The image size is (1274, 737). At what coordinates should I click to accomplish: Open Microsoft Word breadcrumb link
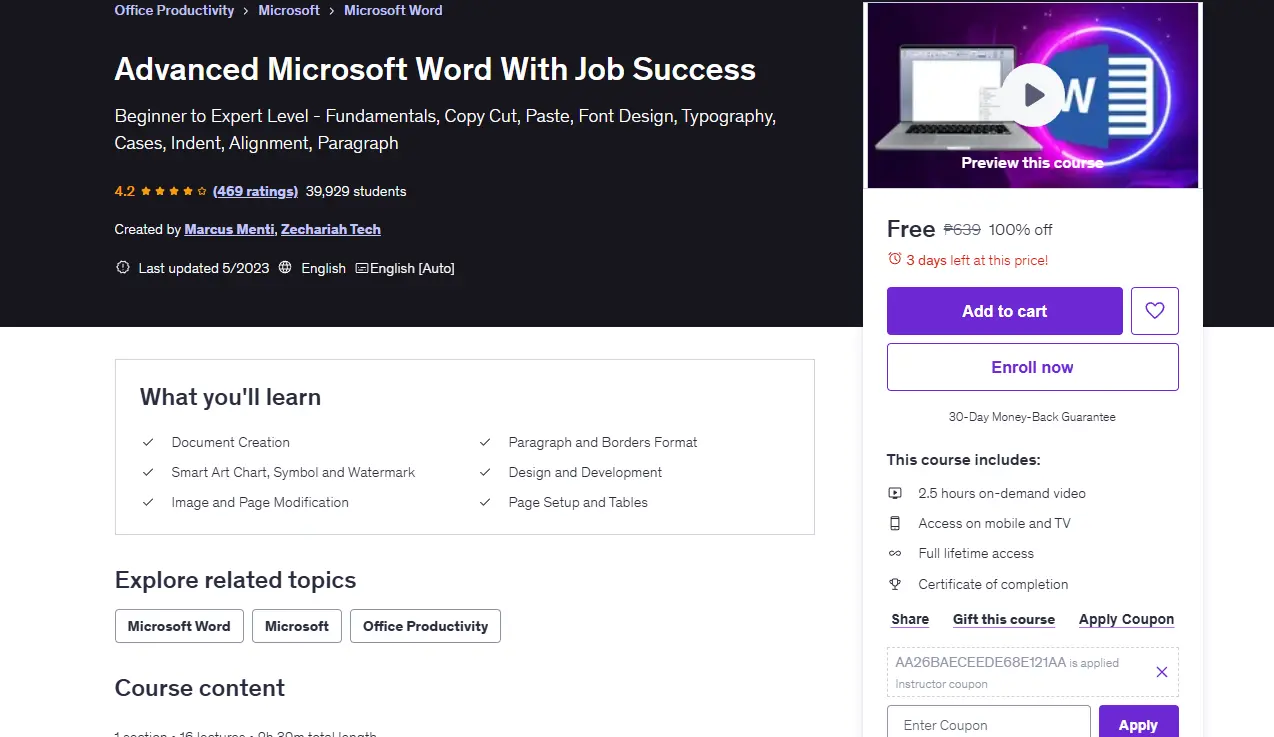[x=393, y=10]
